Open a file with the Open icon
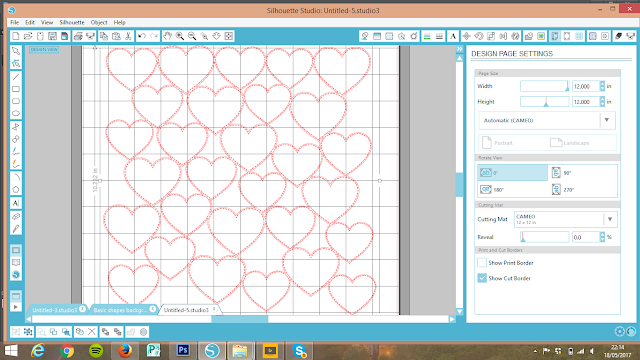This screenshot has height=360, width=640. (x=28, y=36)
